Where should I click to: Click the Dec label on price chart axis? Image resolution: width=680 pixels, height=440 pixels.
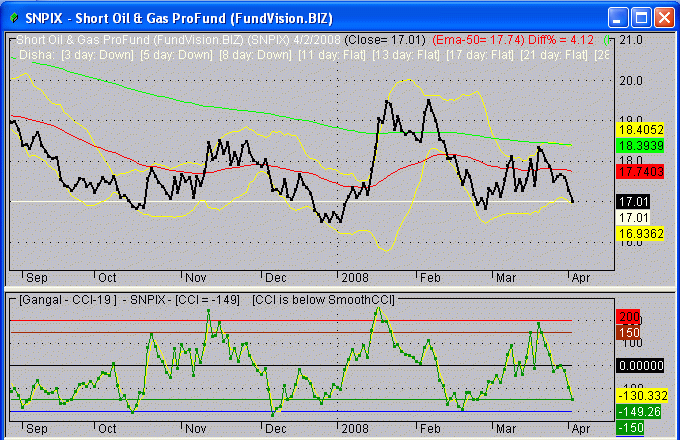(x=276, y=278)
